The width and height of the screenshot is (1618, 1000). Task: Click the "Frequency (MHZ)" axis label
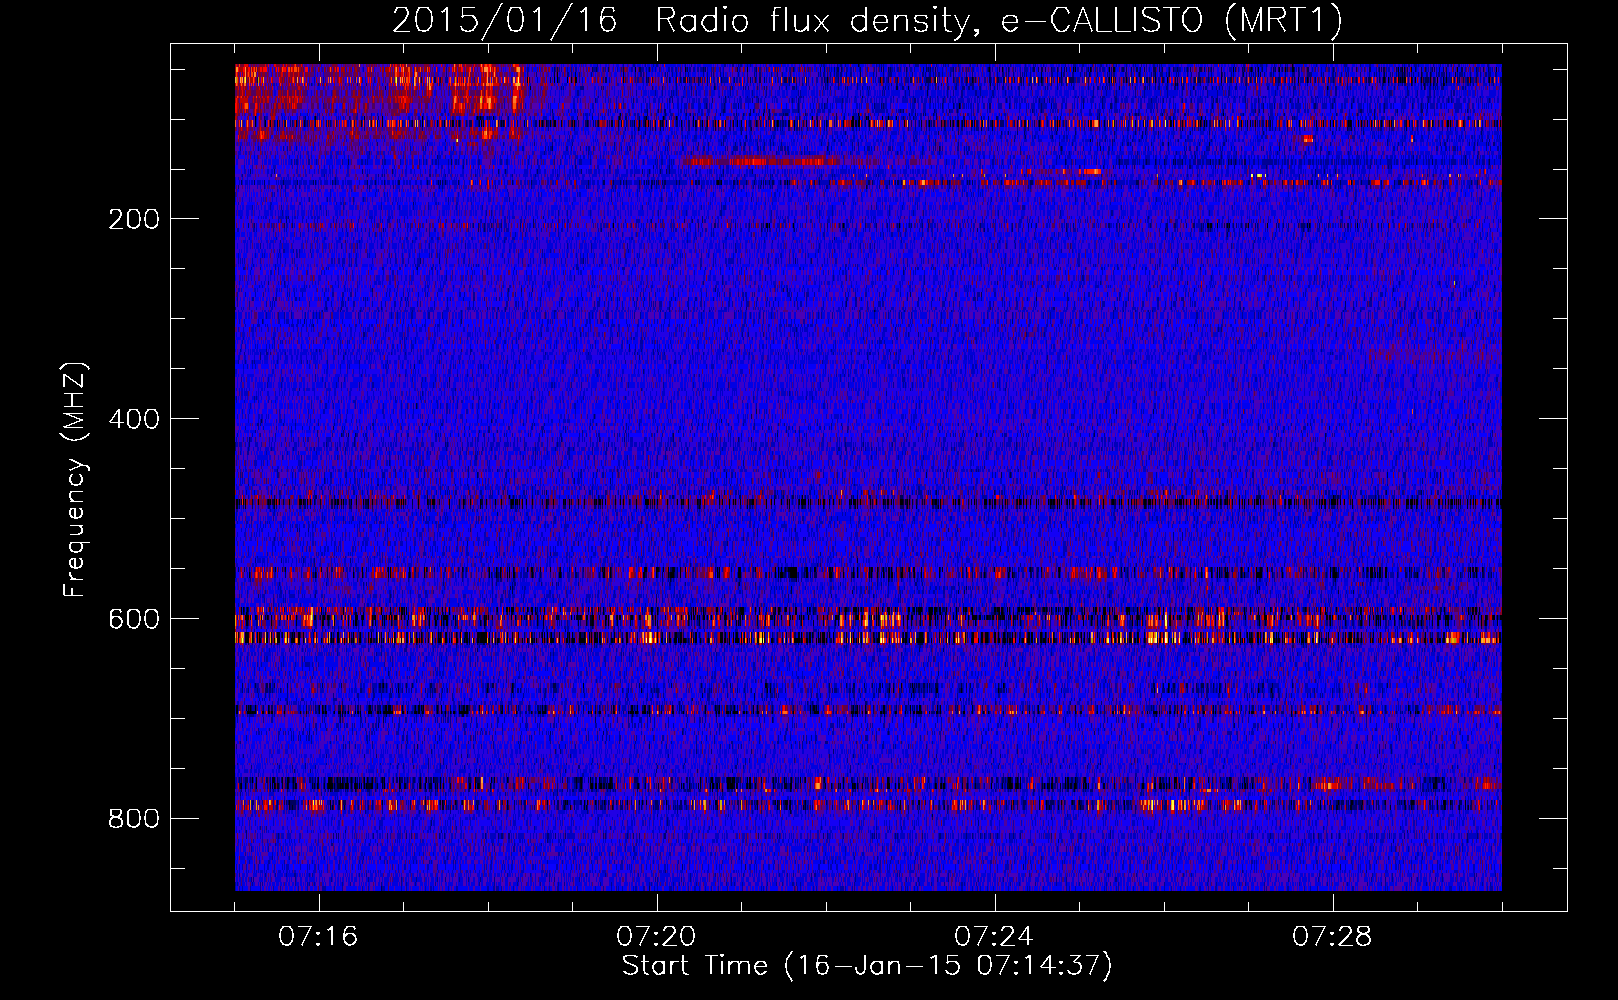click(x=75, y=480)
